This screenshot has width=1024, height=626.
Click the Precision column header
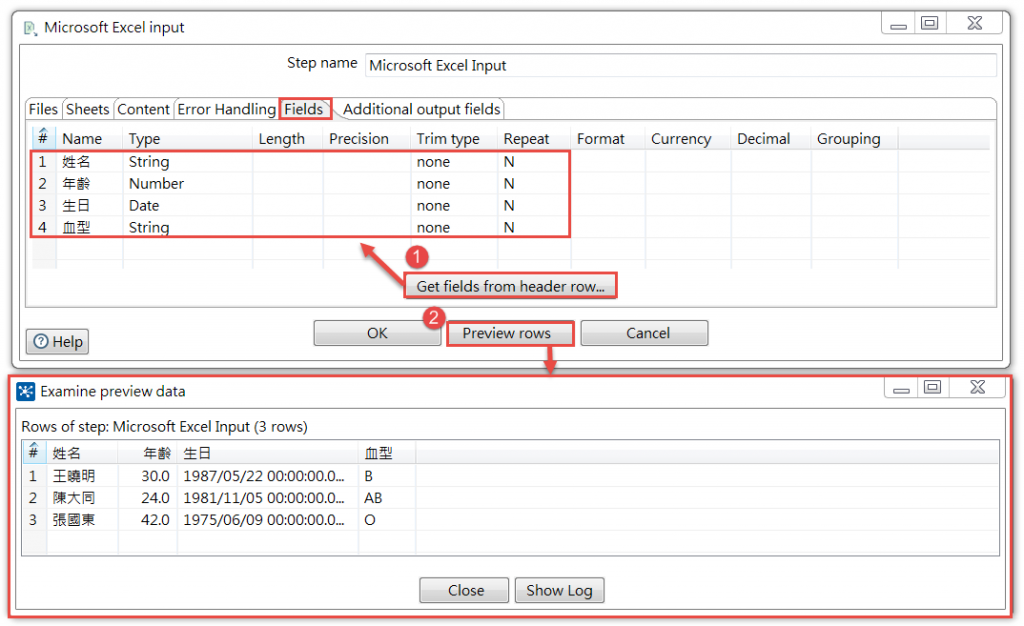(367, 139)
